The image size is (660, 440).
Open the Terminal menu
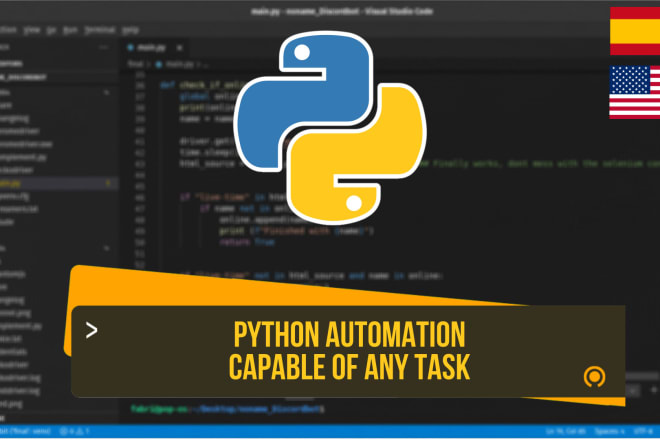click(x=100, y=30)
